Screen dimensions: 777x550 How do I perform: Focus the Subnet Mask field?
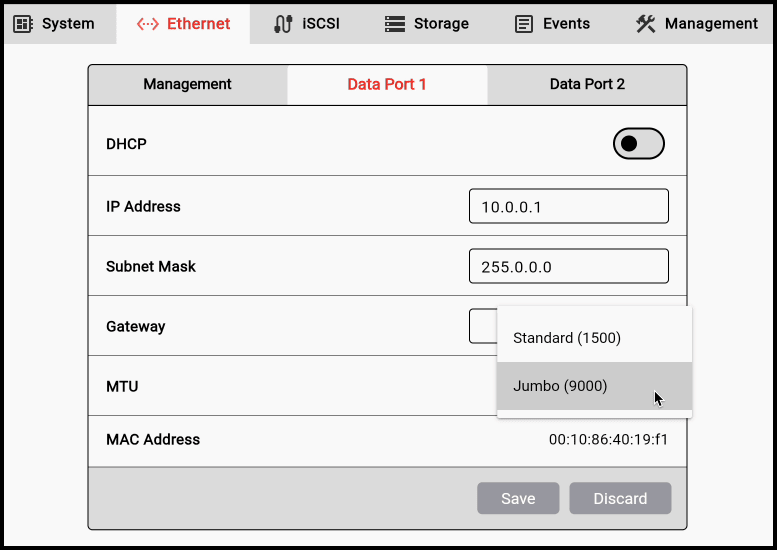568,267
